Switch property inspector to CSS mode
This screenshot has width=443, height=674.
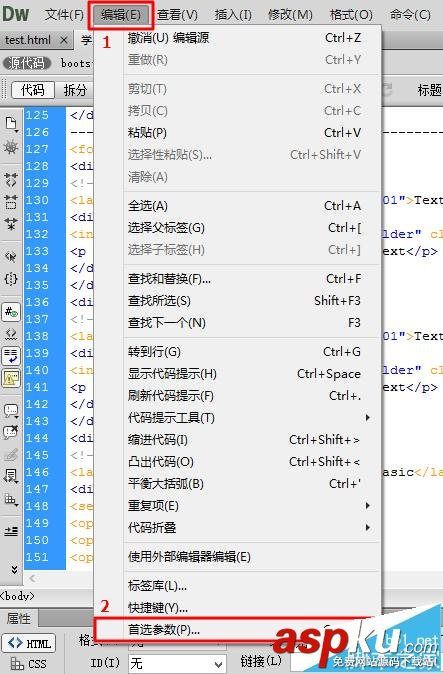point(29,664)
